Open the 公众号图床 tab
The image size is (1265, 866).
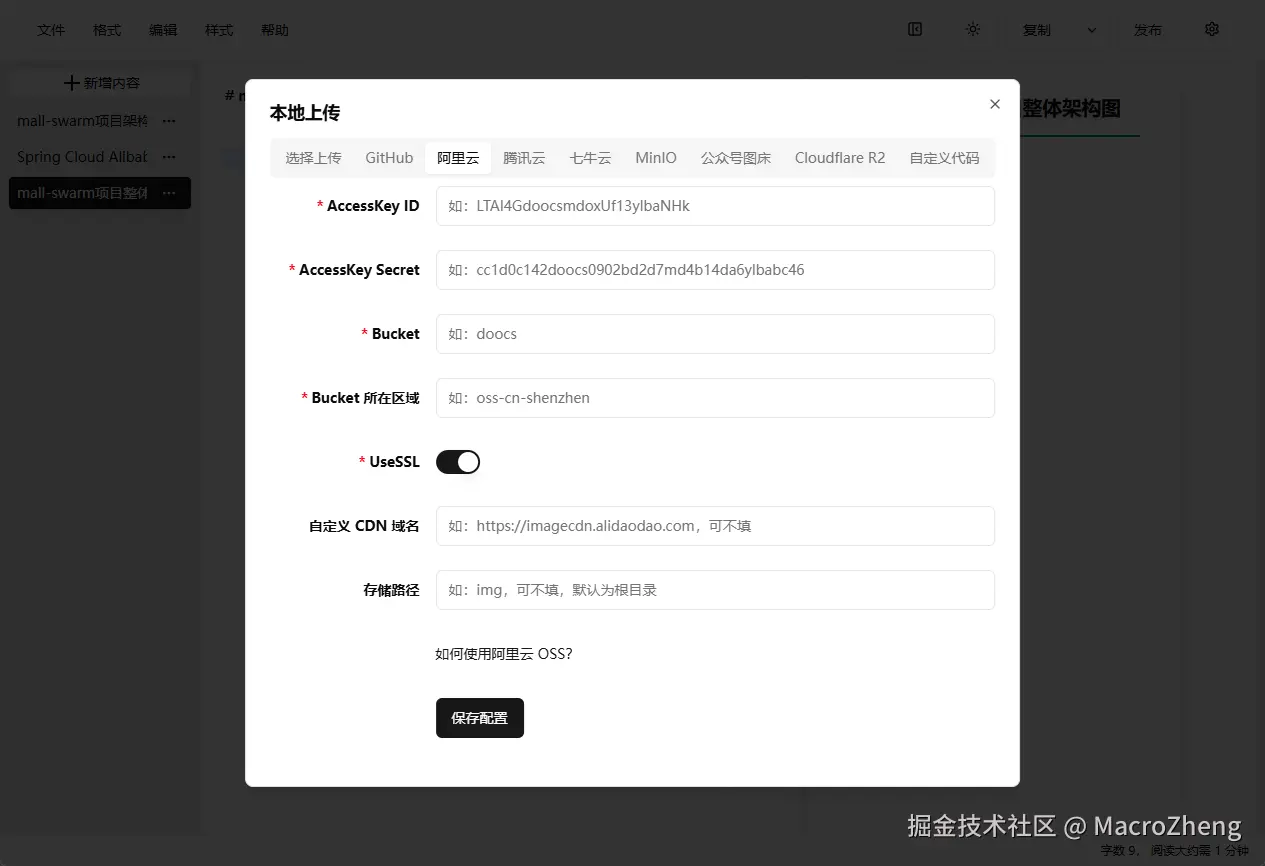(x=736, y=158)
